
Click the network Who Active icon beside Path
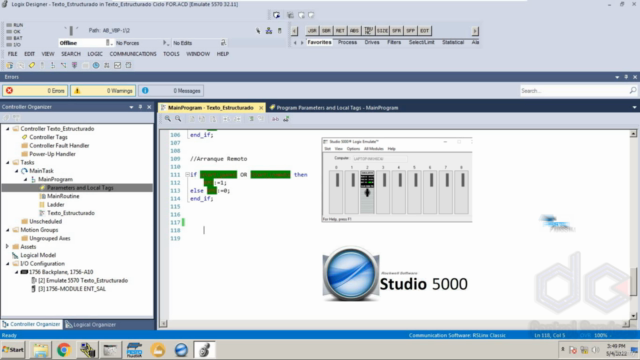269,31
